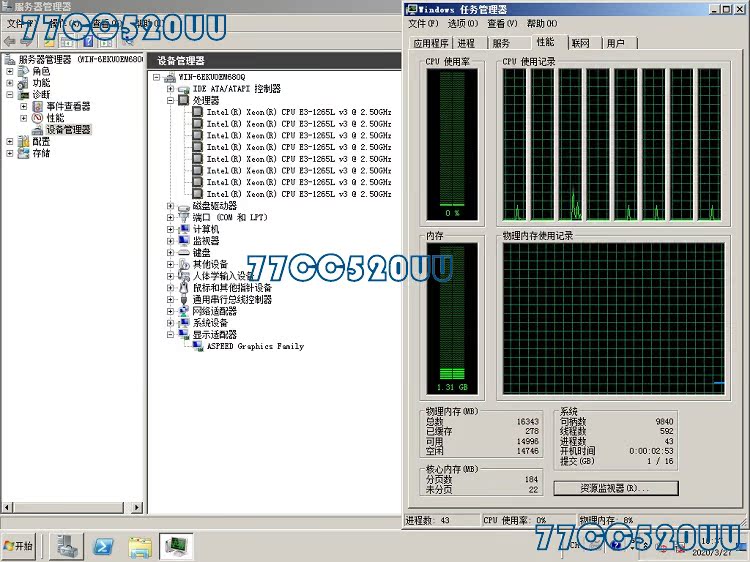Viewport: 750px width, 562px height.
Task: Open Server Manager from the taskbar
Action: pyautogui.click(x=67, y=546)
